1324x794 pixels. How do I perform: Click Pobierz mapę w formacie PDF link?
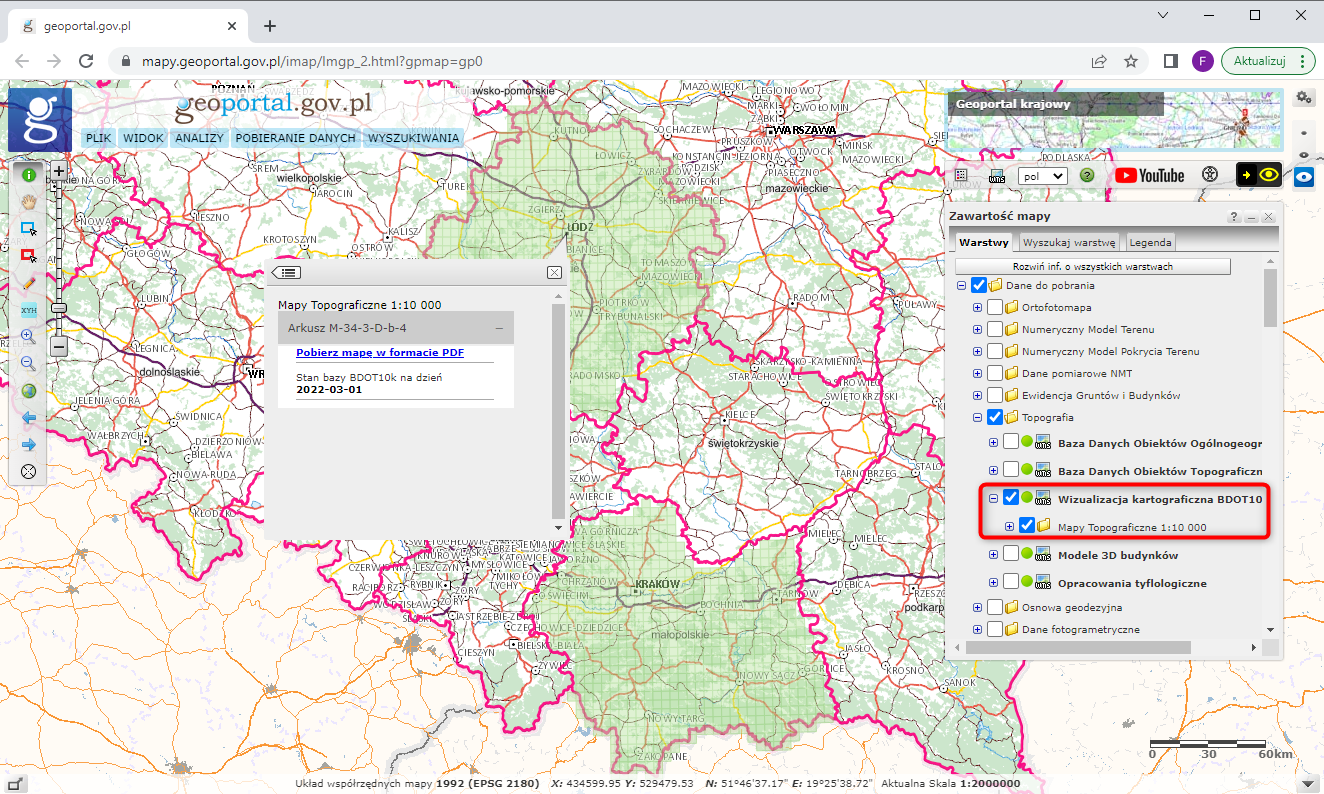click(380, 353)
